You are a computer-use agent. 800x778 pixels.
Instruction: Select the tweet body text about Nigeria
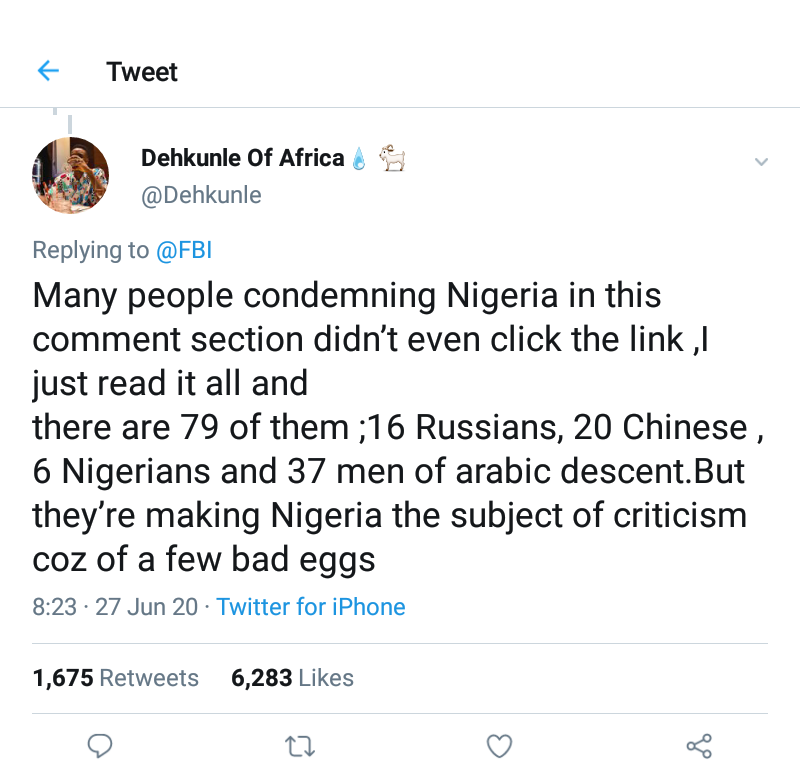(390, 427)
